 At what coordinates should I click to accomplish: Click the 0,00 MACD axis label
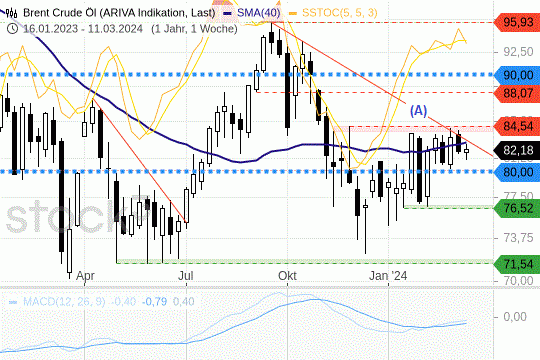(515, 317)
